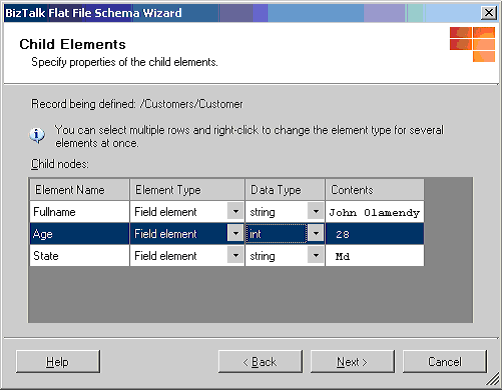
Task: Click the blue information icon
Action: [37, 135]
